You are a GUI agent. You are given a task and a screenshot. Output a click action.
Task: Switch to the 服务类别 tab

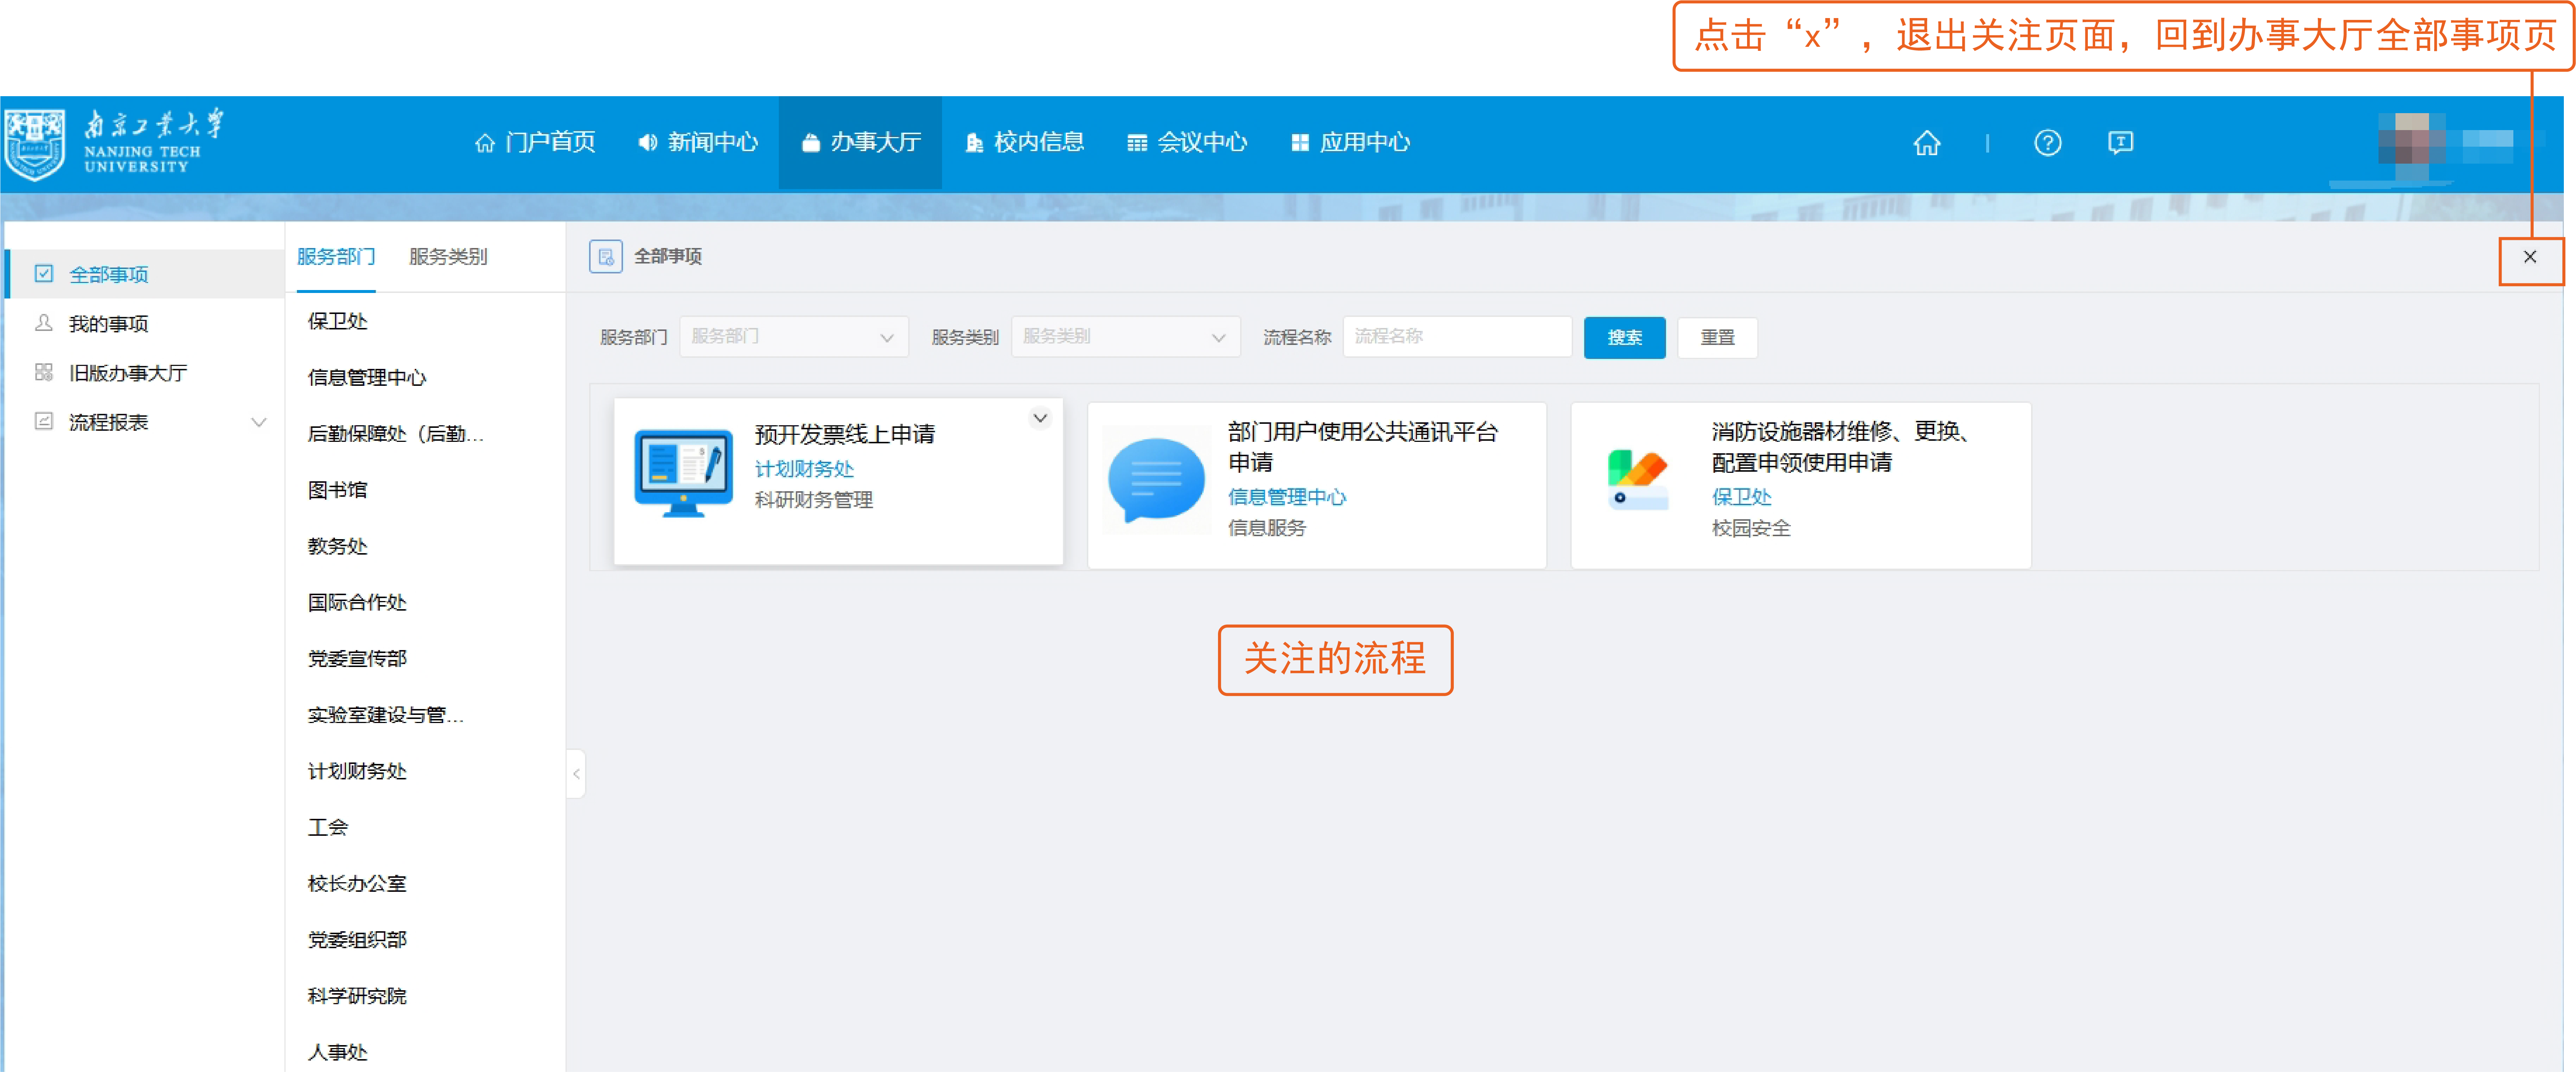pos(448,257)
